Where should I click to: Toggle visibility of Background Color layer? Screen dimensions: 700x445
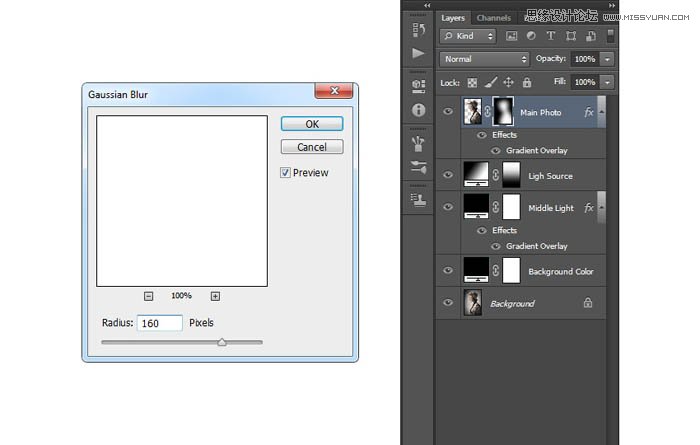point(448,271)
